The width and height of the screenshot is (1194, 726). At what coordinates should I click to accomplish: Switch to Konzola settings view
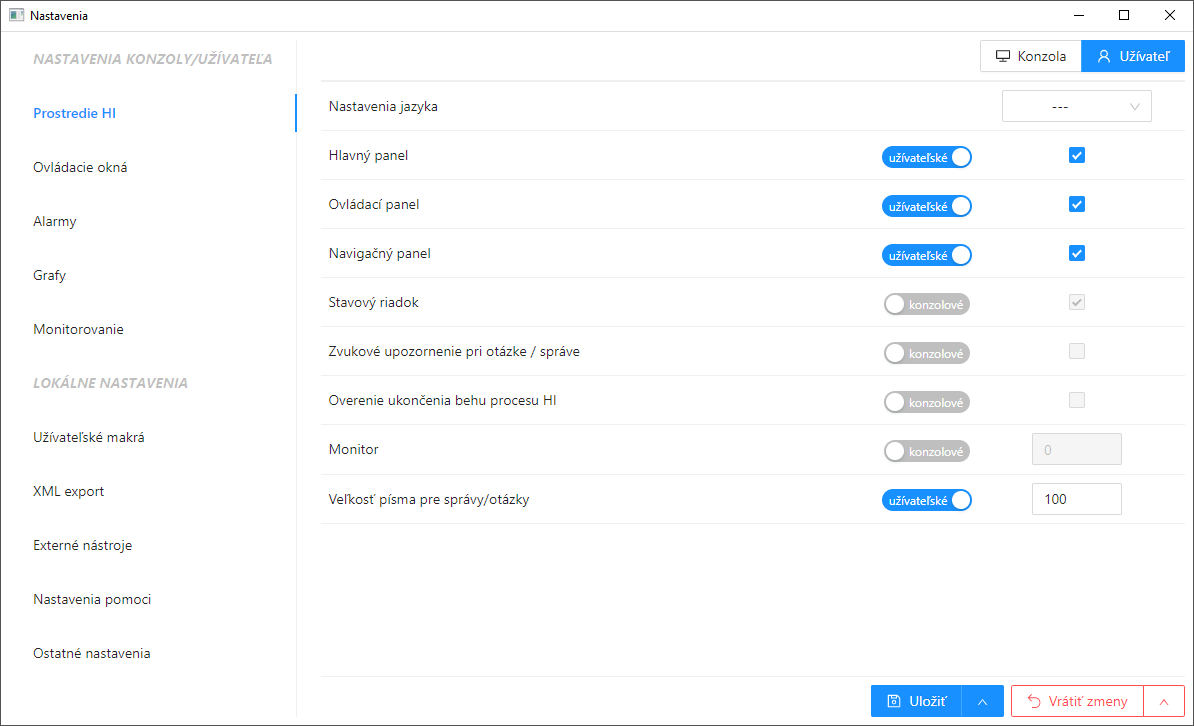click(x=1030, y=57)
